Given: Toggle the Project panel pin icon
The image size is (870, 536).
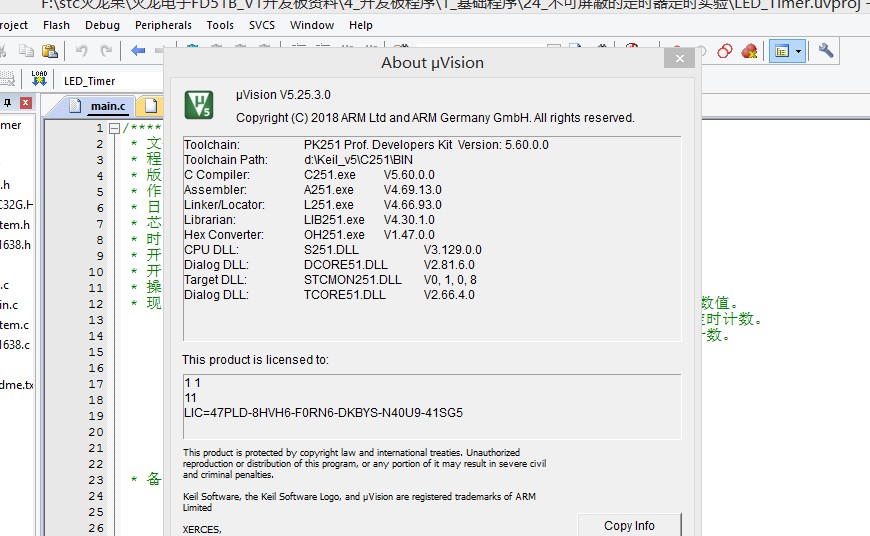Looking at the screenshot, I should [x=7, y=103].
